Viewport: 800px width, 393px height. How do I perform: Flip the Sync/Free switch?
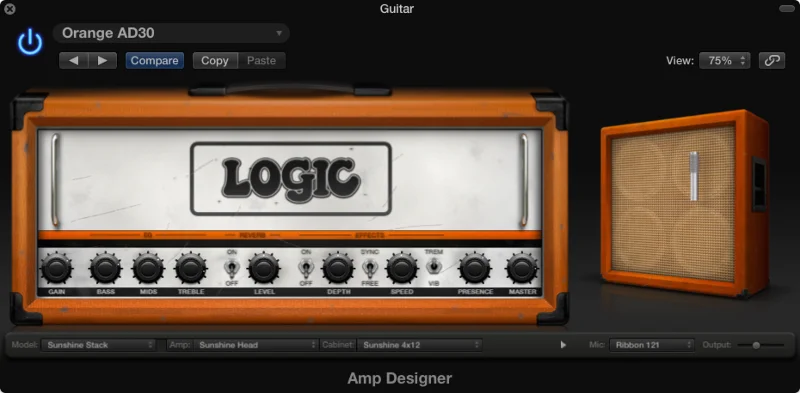[x=369, y=267]
